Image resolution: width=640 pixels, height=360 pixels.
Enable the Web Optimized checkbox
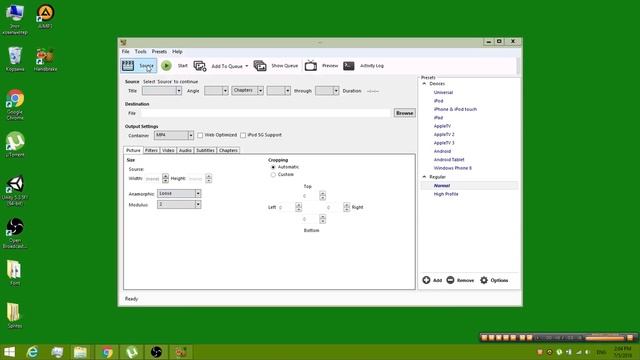click(x=200, y=135)
